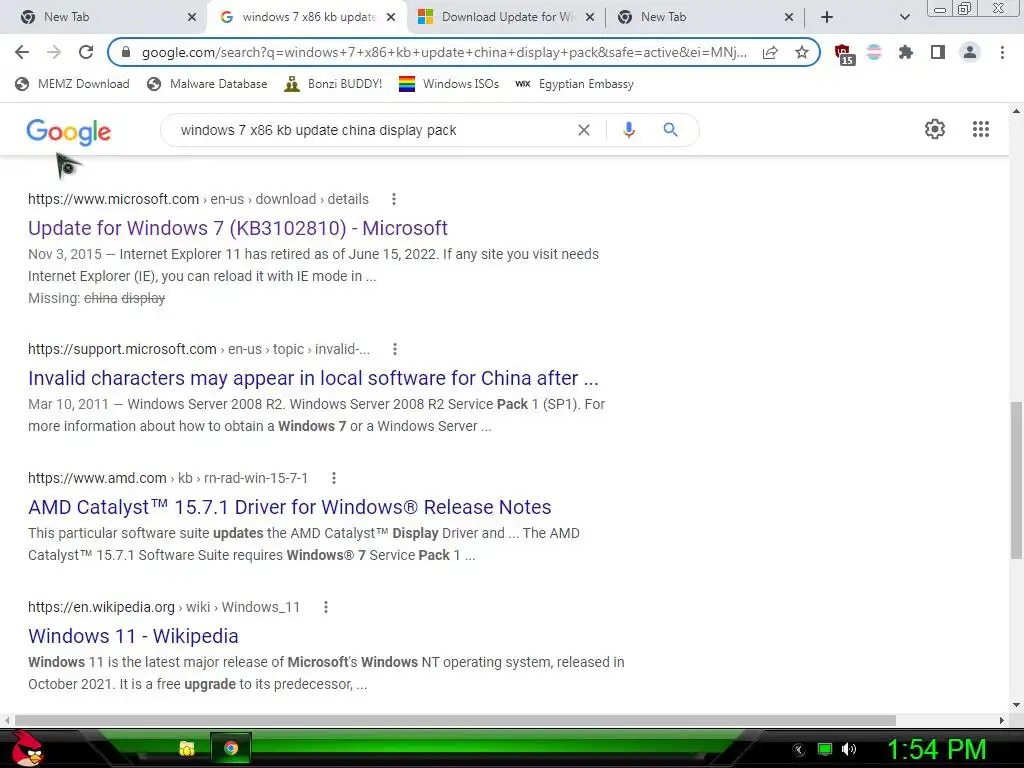
Task: Open the striped pink-blue extension icon
Action: pyautogui.click(x=874, y=52)
